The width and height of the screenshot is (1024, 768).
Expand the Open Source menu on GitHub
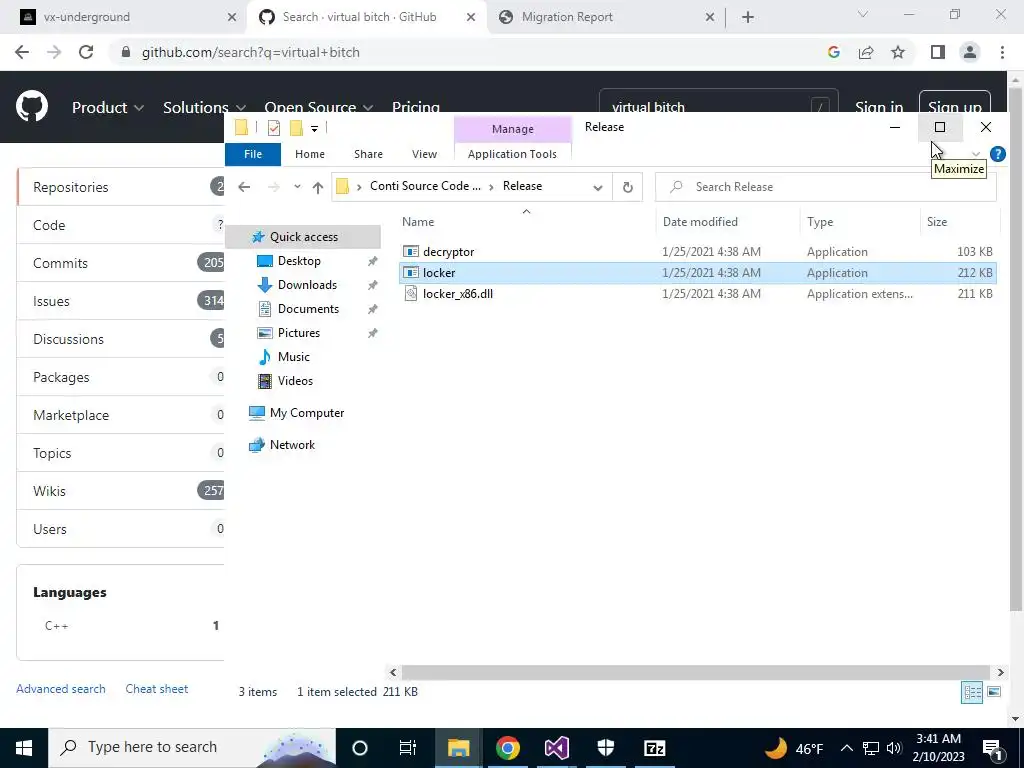319,108
